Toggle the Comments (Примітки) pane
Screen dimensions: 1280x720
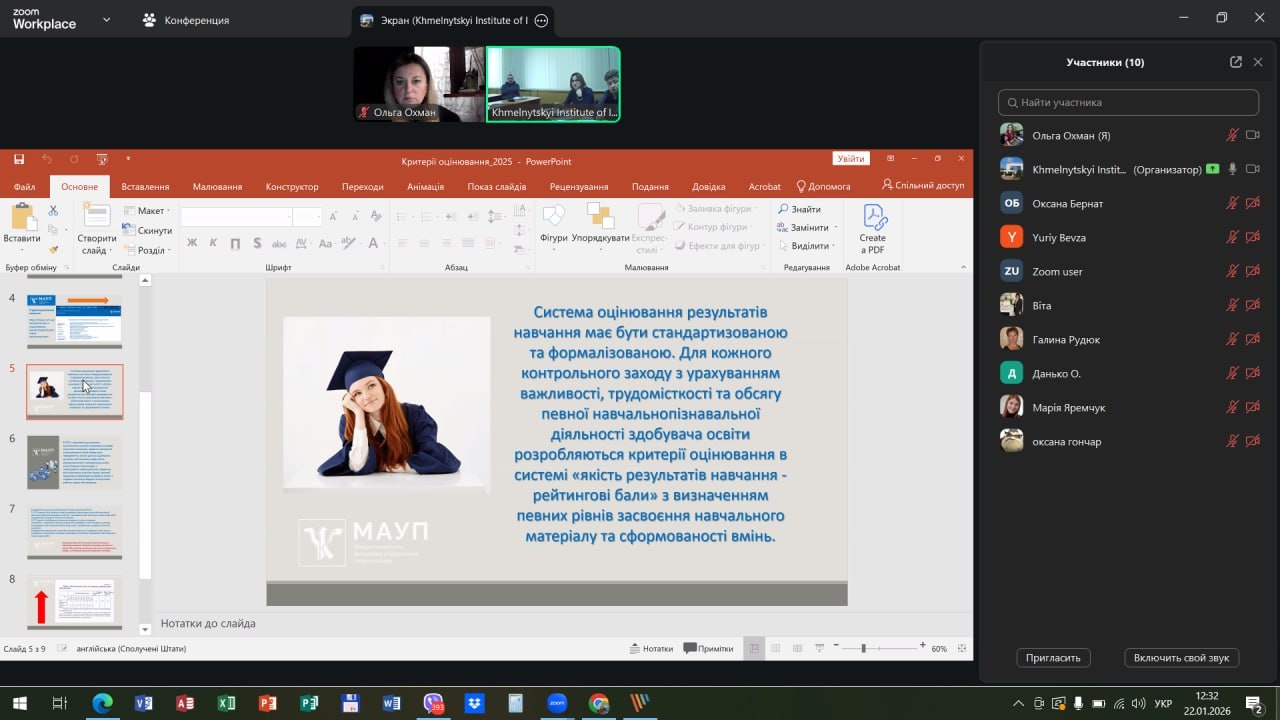[x=708, y=648]
